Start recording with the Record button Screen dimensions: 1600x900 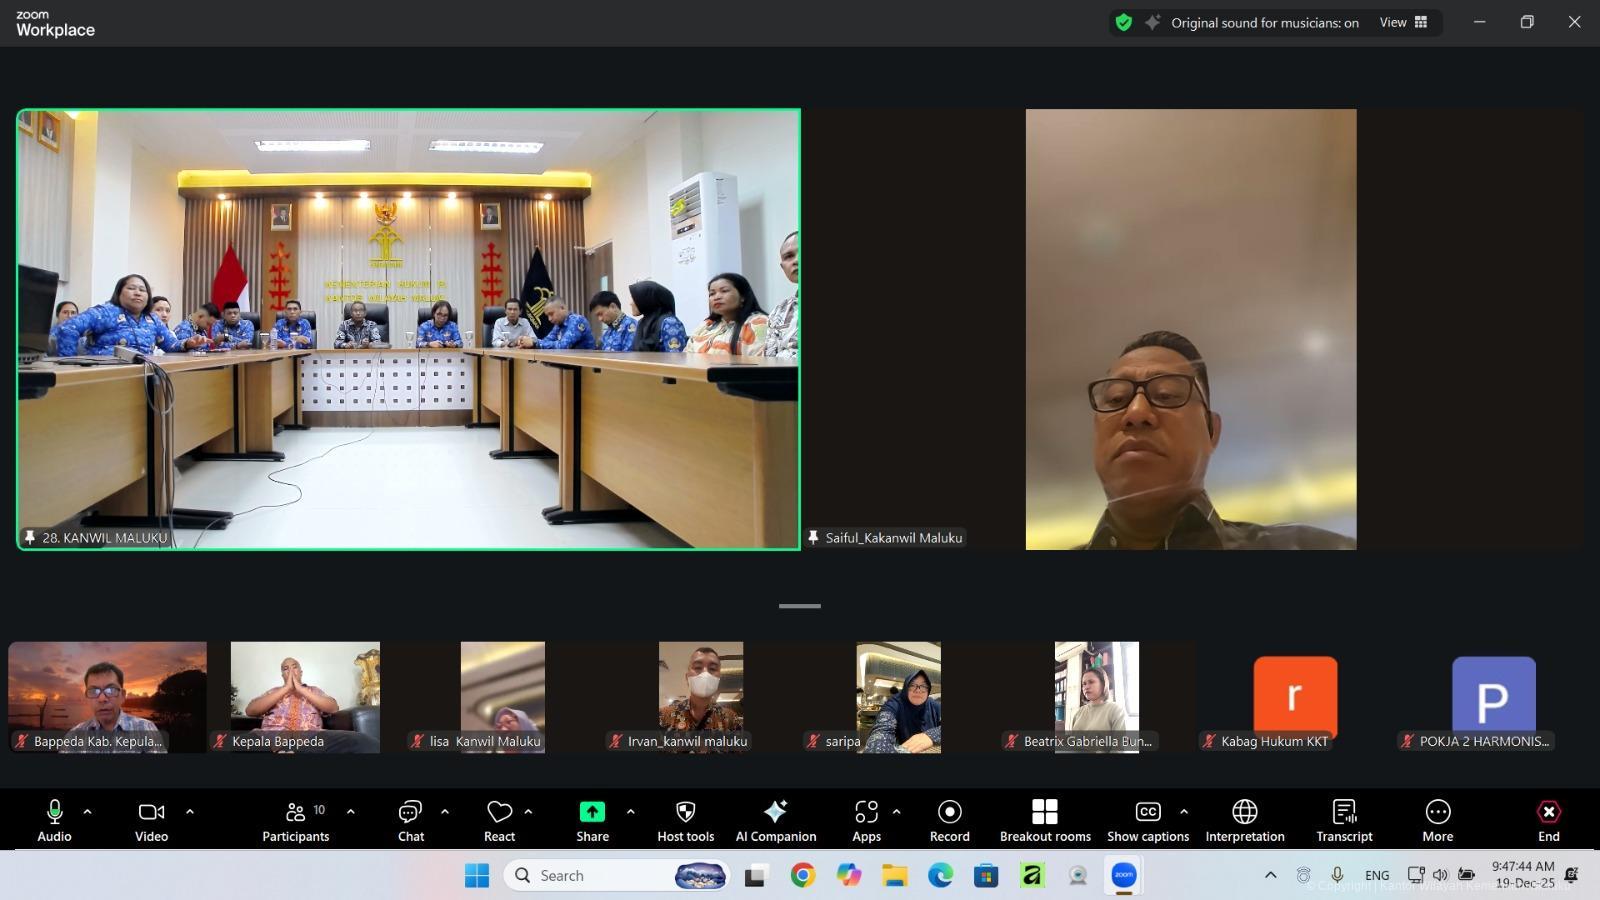[x=950, y=821]
